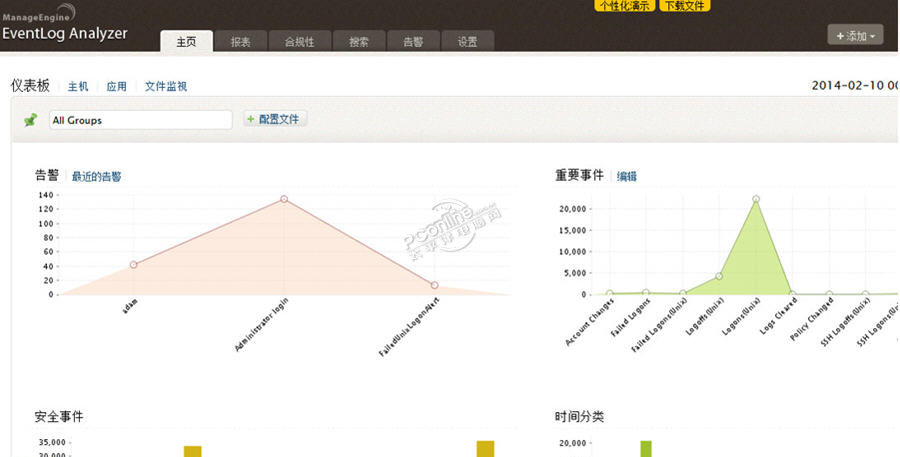The width and height of the screenshot is (900, 457).
Task: Open the 主机 dashboard link
Action: (x=78, y=87)
